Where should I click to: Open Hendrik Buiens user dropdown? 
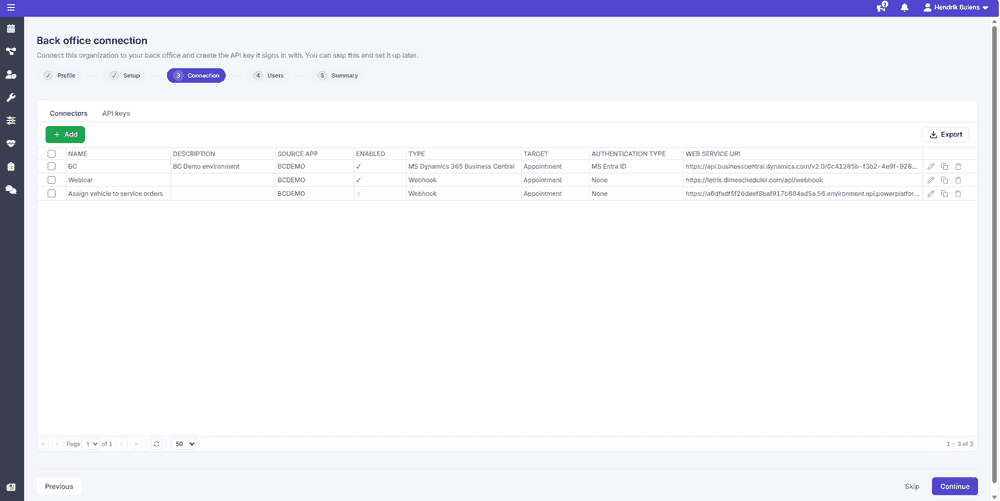[x=955, y=8]
